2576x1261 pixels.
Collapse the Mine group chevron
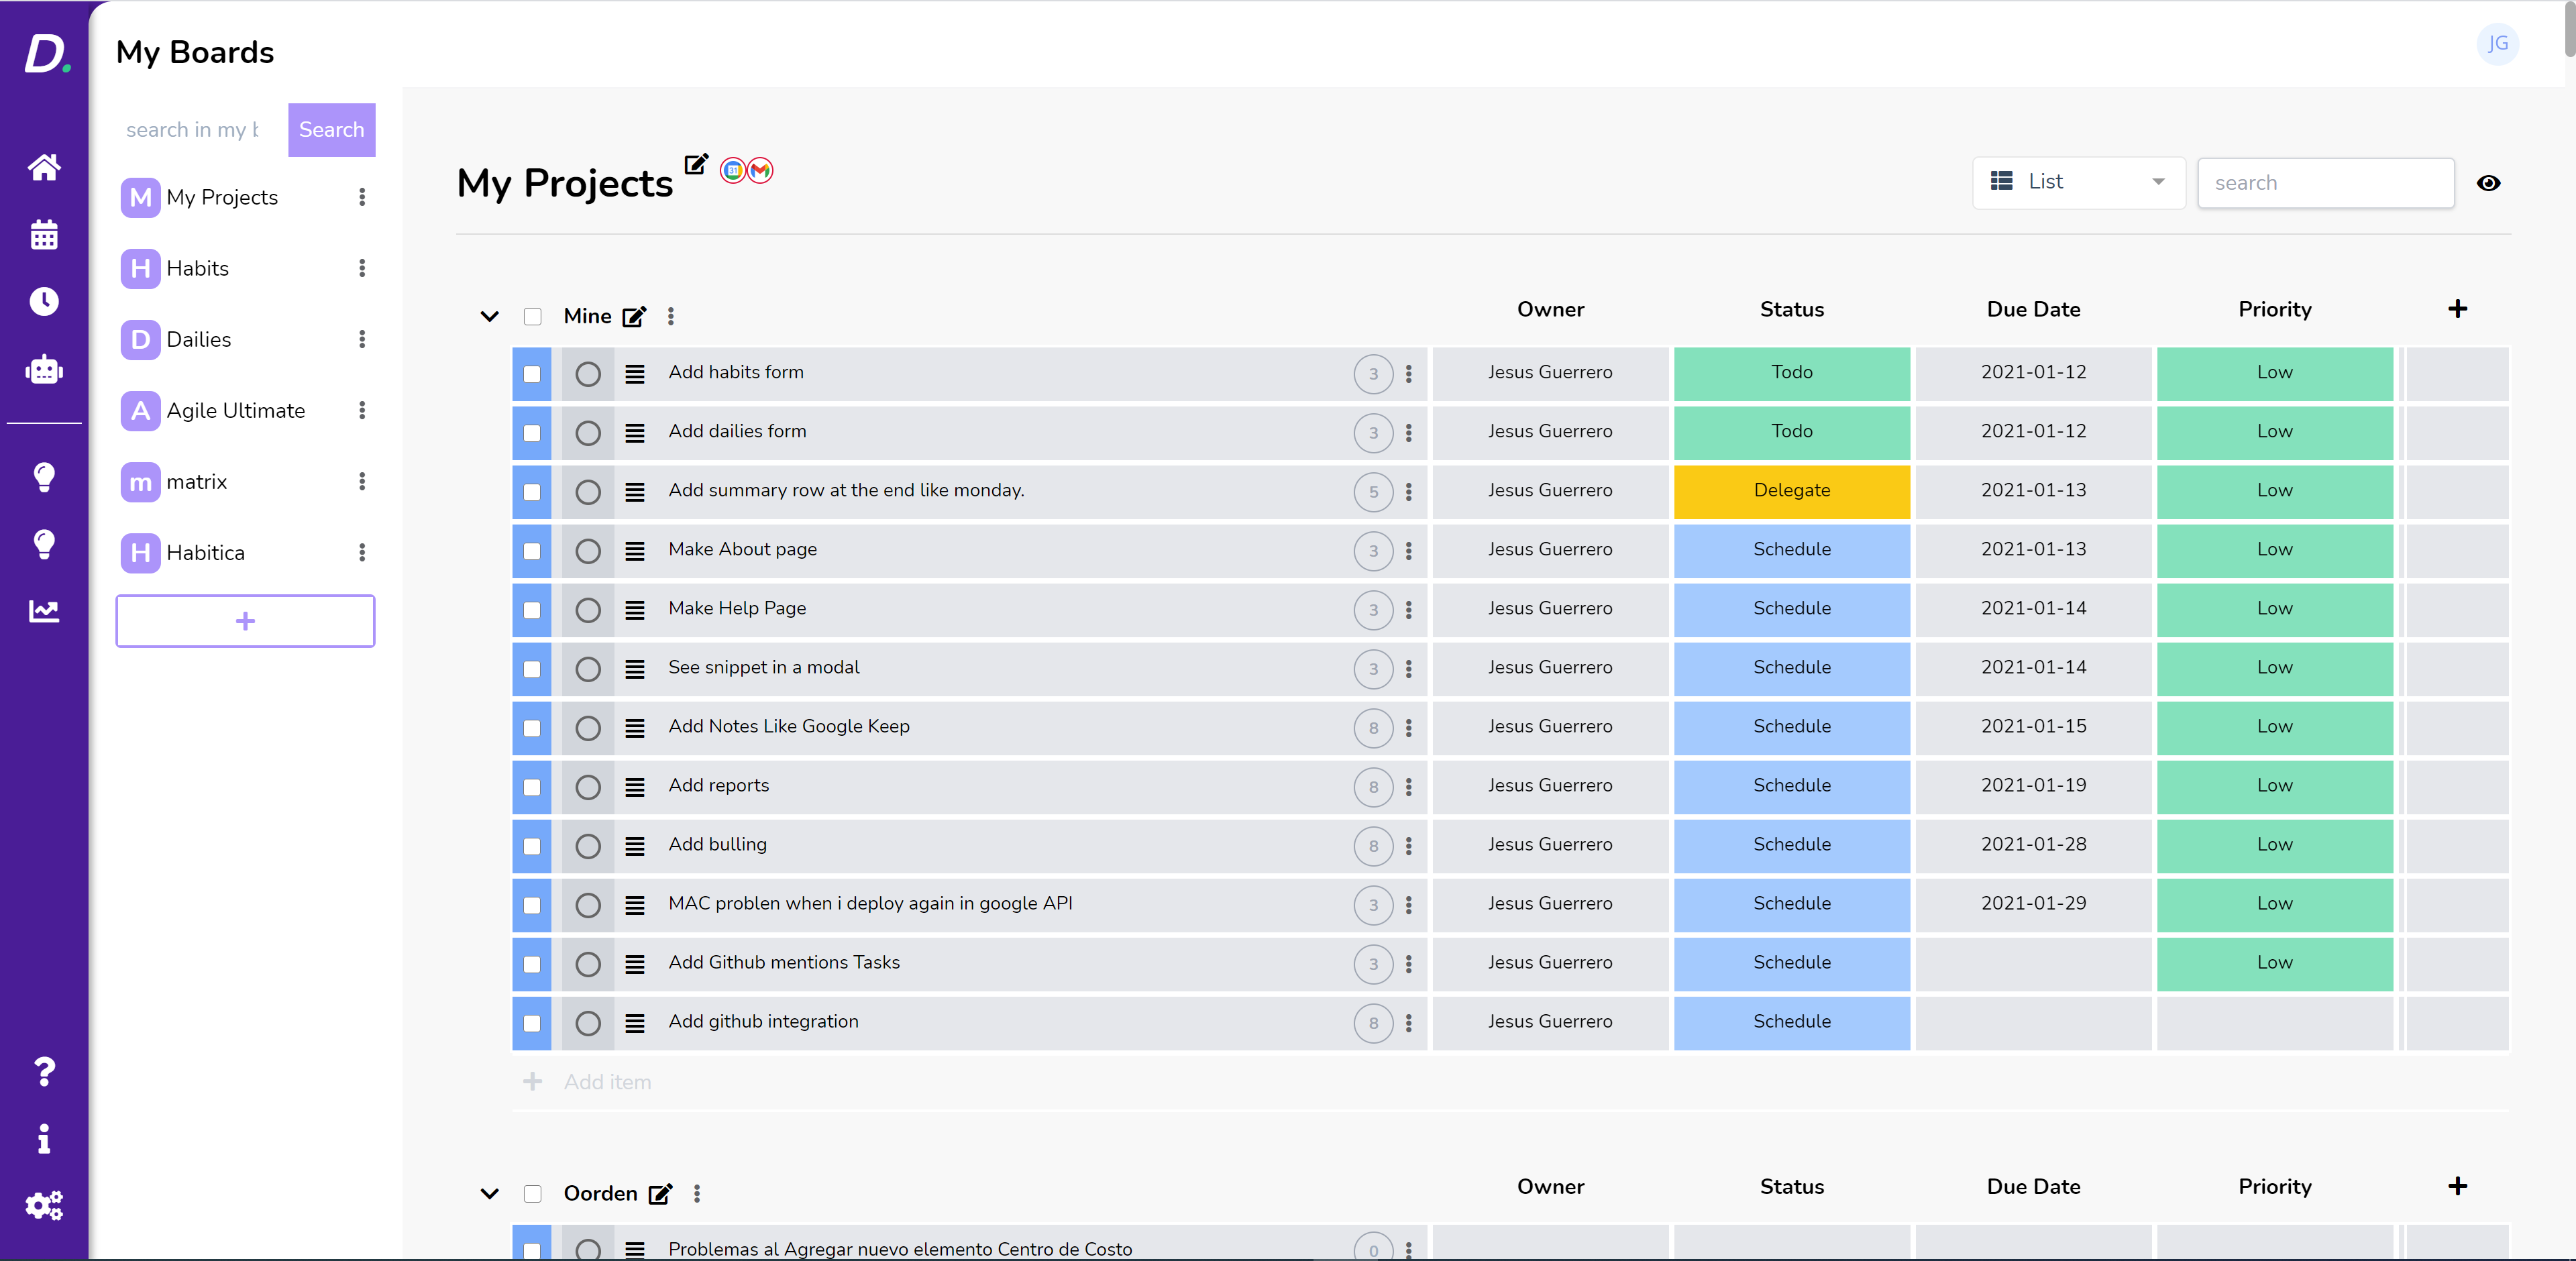point(489,316)
